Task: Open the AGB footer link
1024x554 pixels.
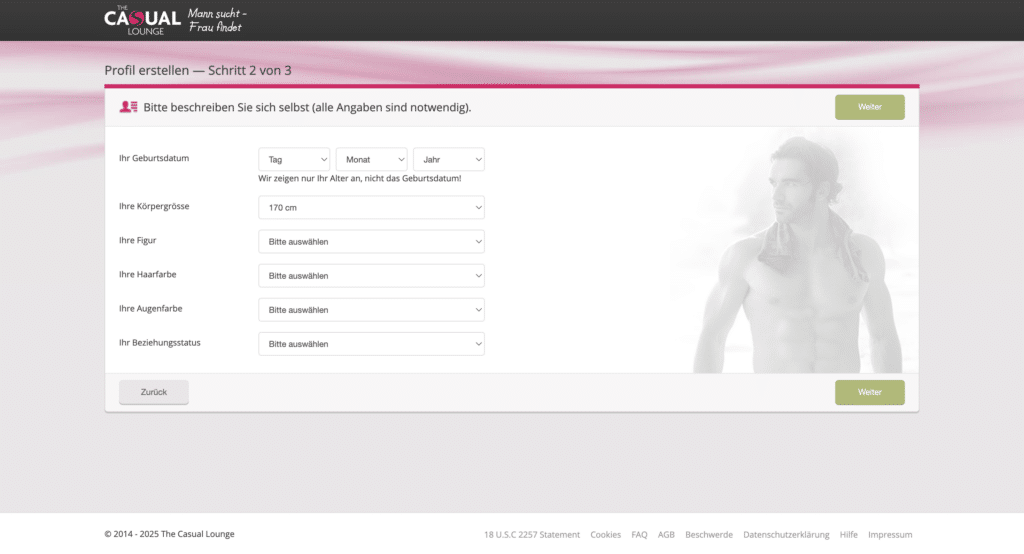Action: tap(666, 534)
